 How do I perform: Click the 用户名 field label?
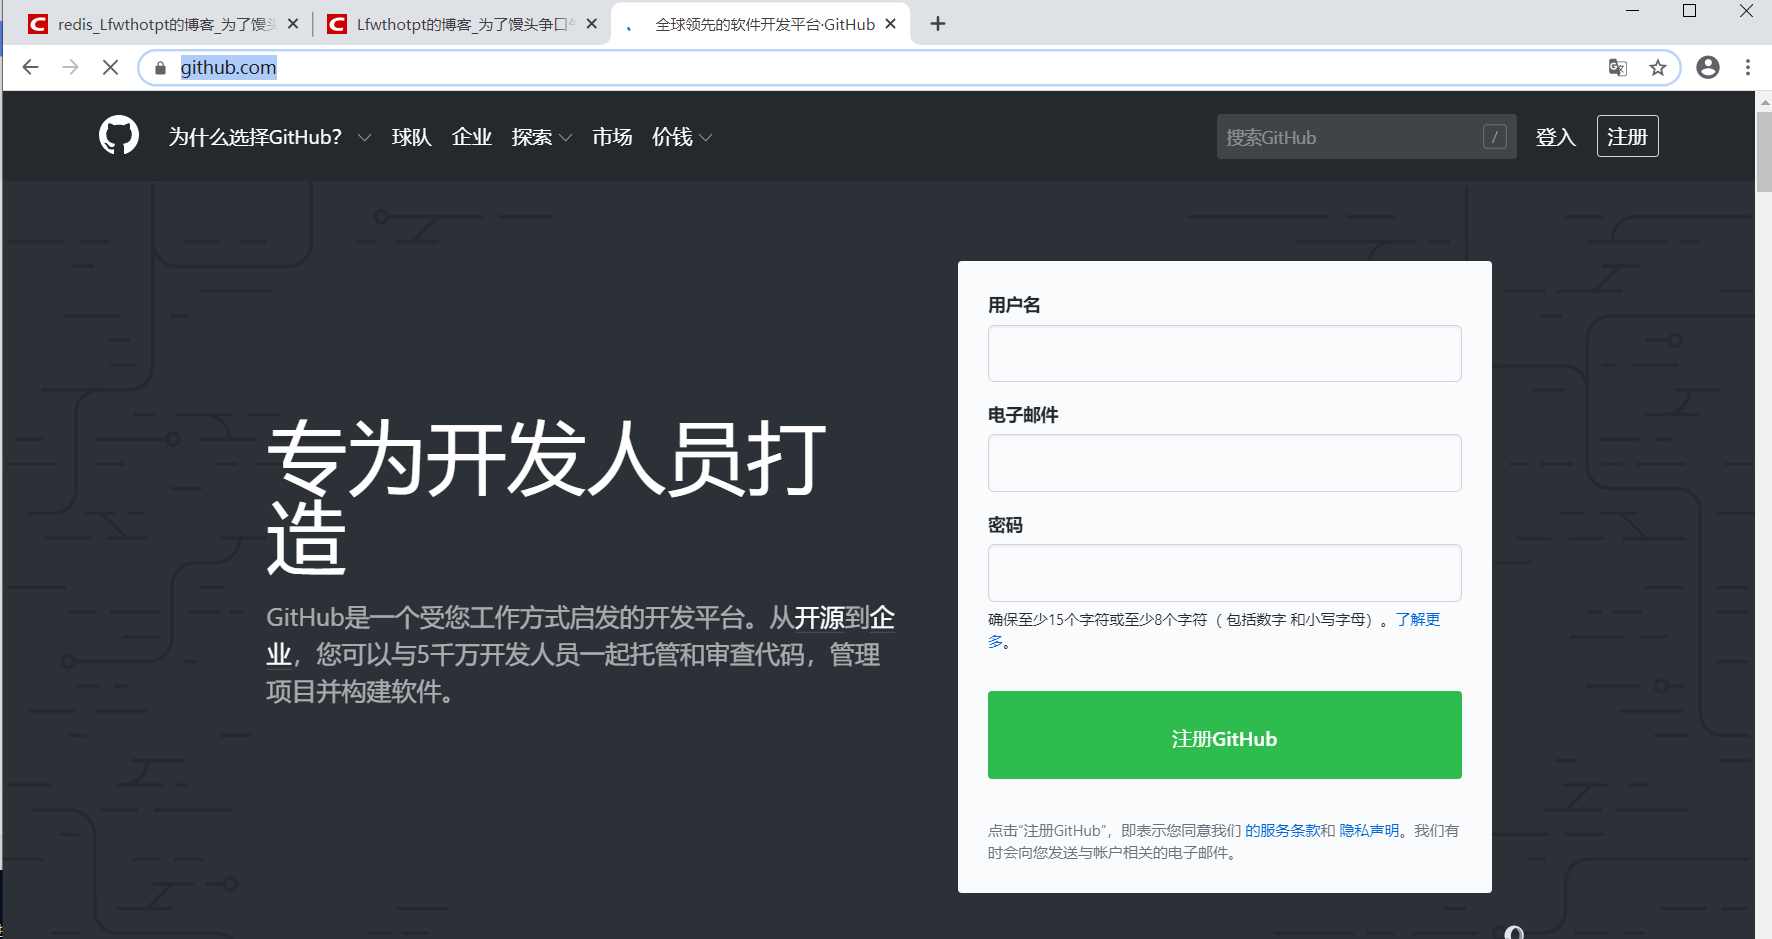coord(1014,305)
